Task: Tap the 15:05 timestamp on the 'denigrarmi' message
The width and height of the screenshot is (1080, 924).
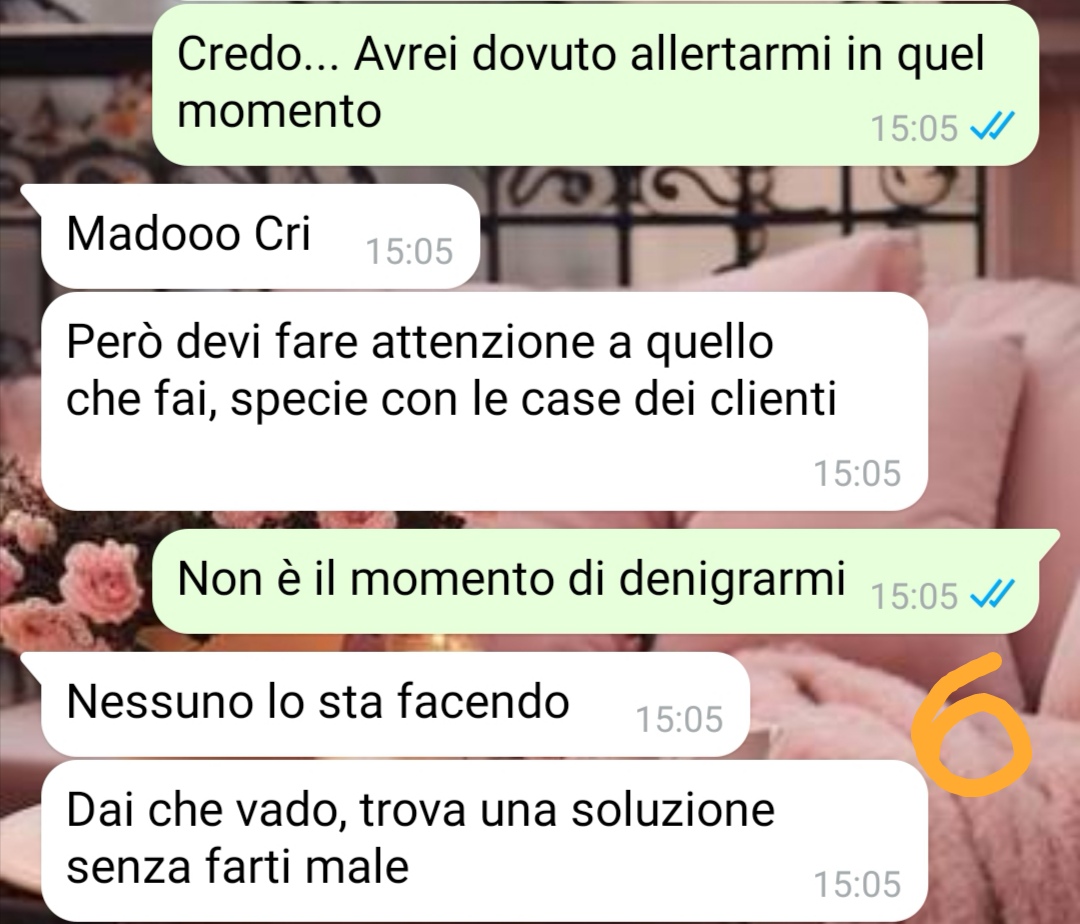Action: click(915, 596)
